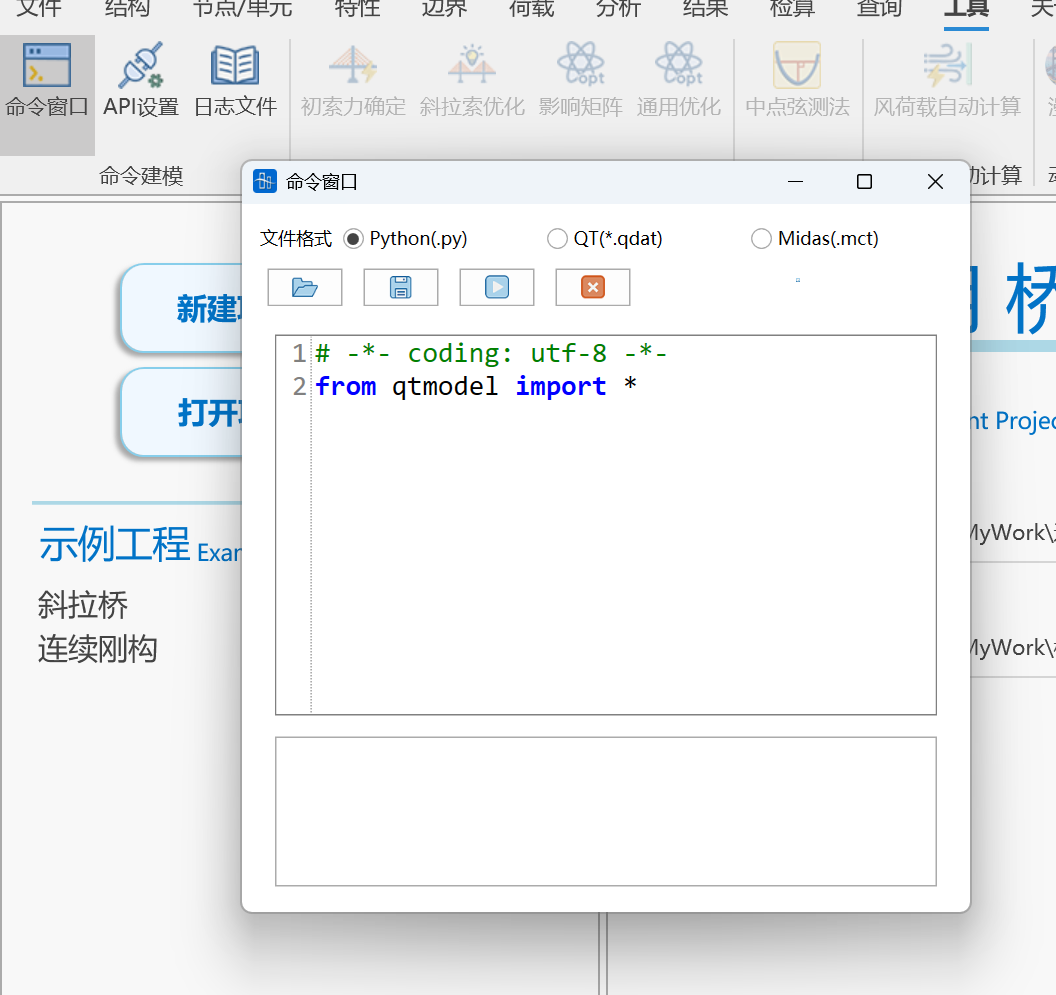Screen dimensions: 1056x995
Task: Open the 查询 ribbon tab
Action: tap(879, 8)
